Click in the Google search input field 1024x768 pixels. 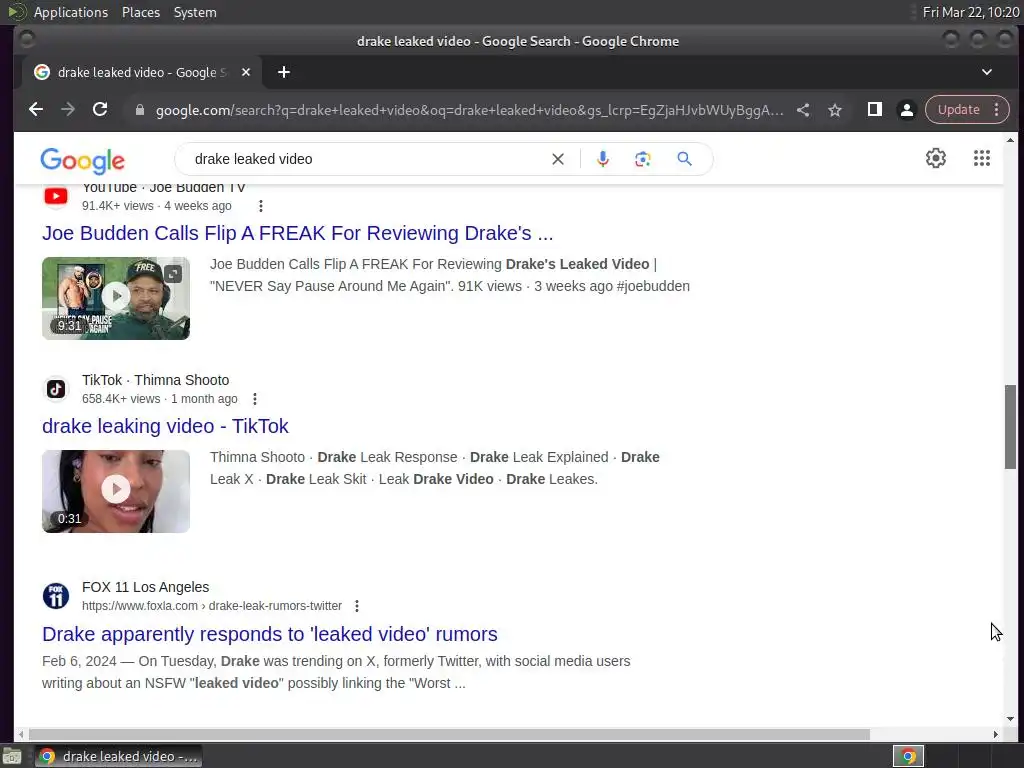click(366, 159)
